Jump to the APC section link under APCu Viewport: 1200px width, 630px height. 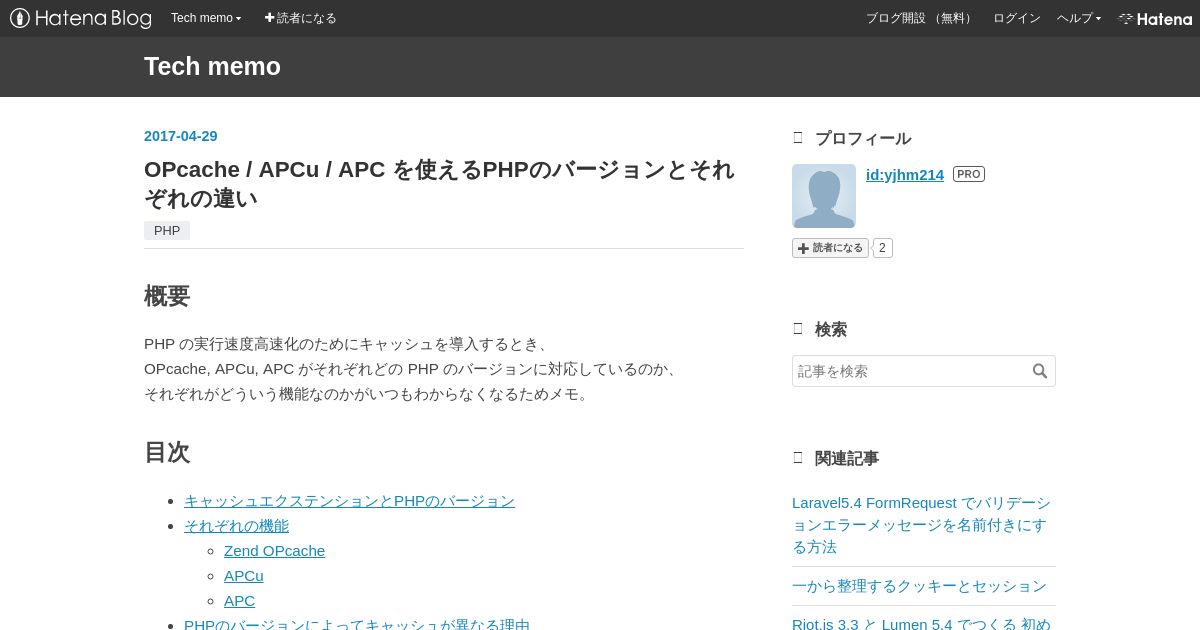click(239, 600)
